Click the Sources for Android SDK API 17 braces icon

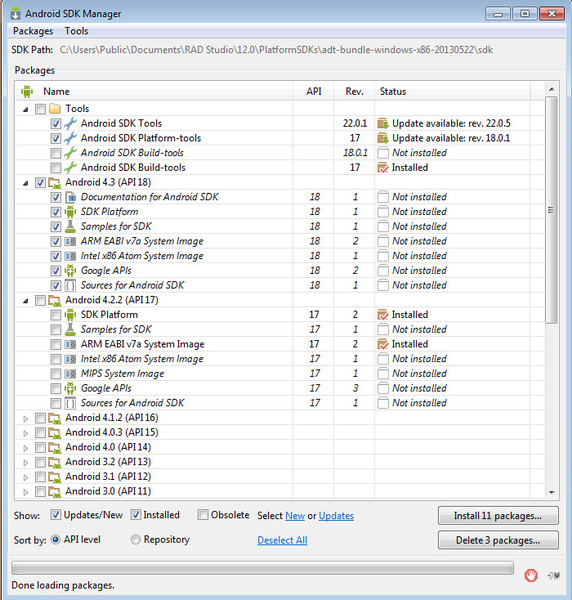click(70, 403)
